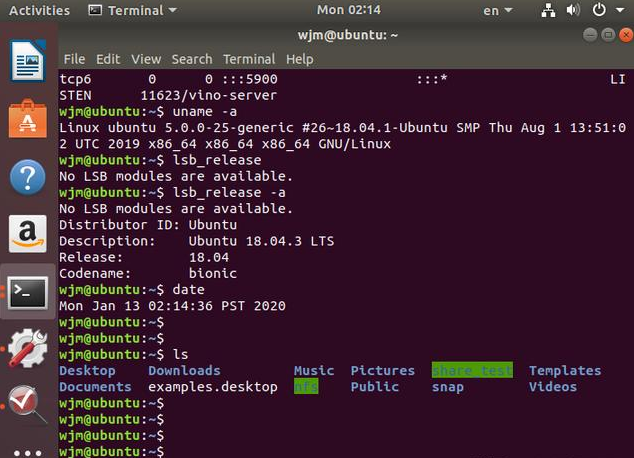
Task: Open the wrench and gear settings tool
Action: tap(28, 350)
